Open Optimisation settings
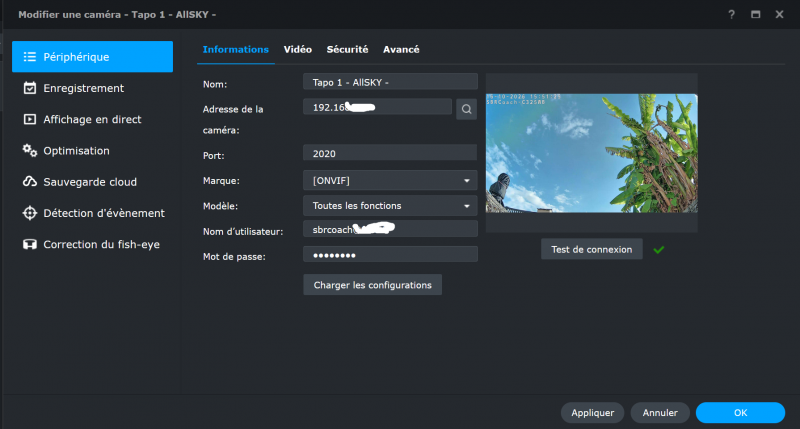 click(x=92, y=150)
